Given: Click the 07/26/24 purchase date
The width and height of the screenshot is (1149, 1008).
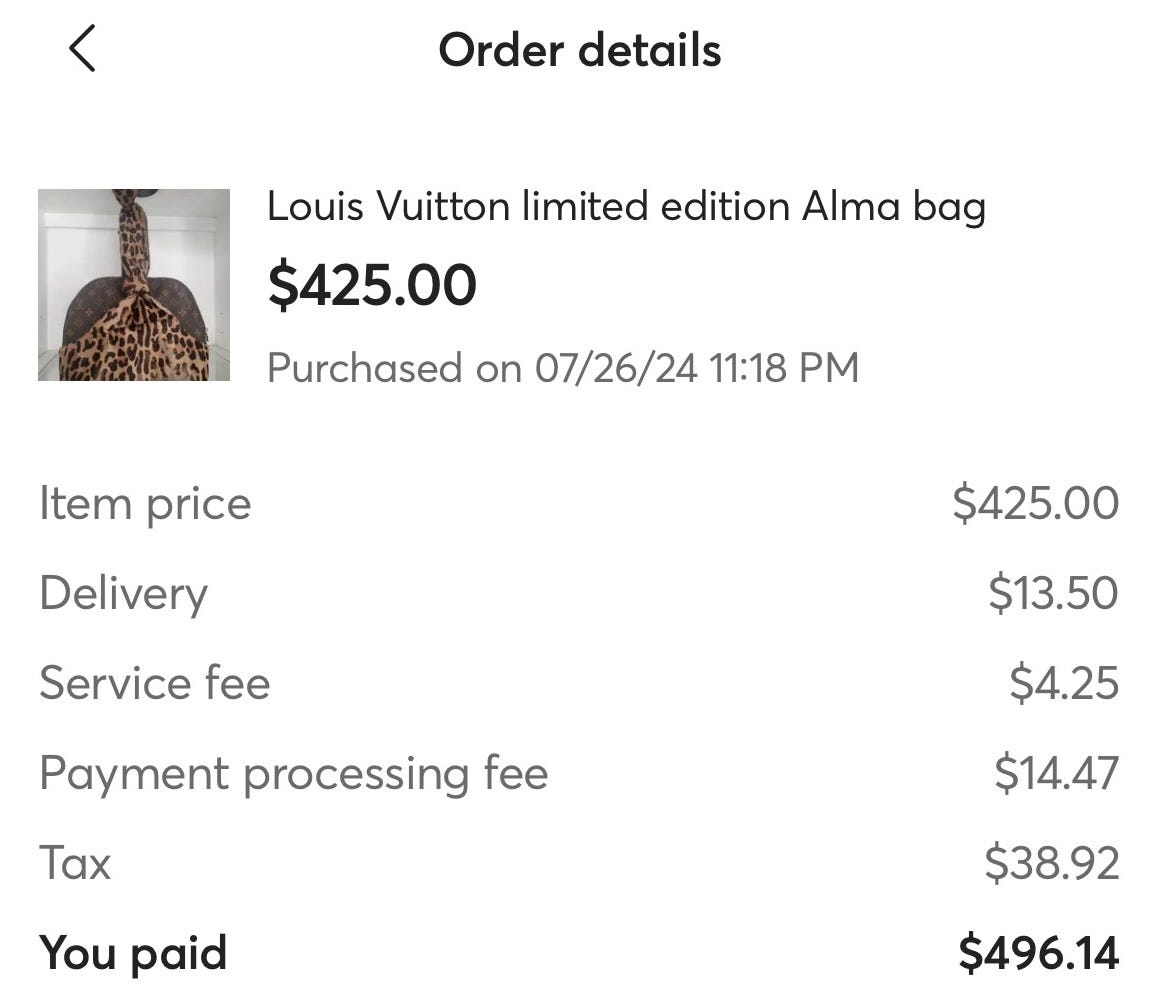Looking at the screenshot, I should pyautogui.click(x=616, y=368).
